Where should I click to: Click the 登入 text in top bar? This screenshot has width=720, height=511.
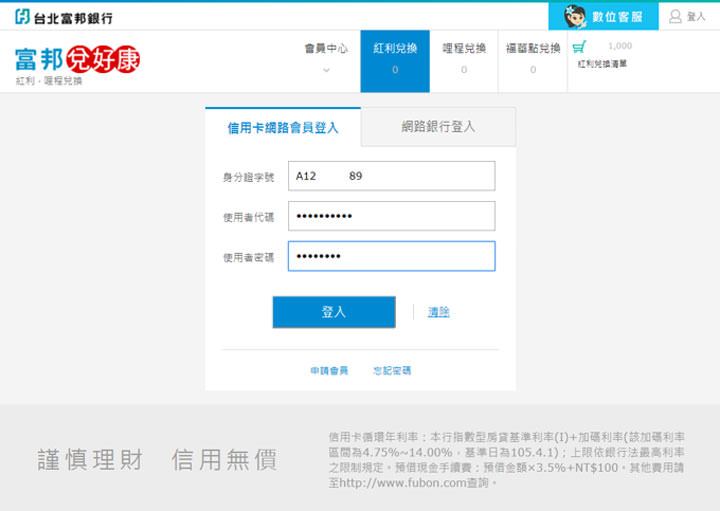coord(696,17)
